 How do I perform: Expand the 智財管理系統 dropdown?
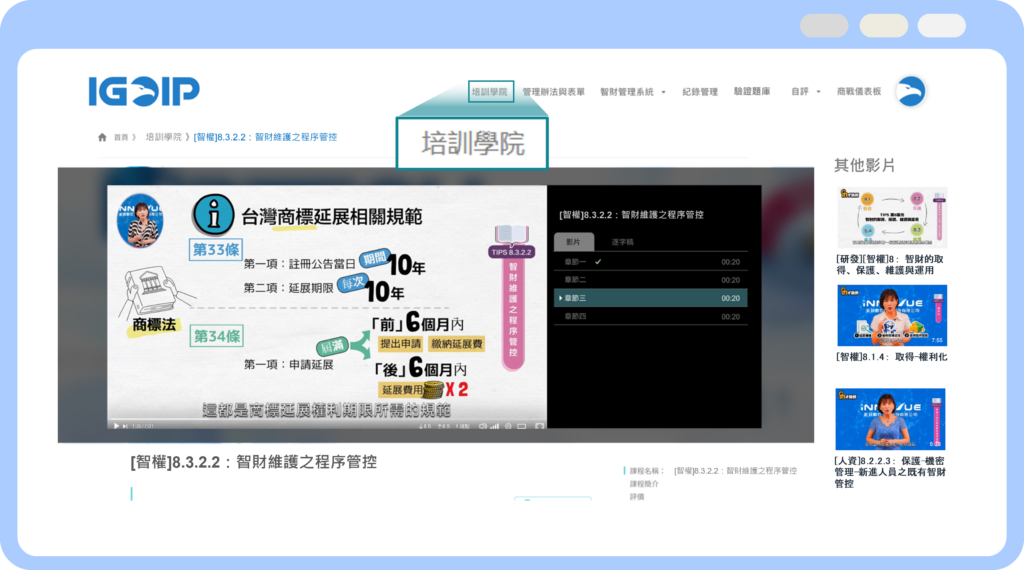[632, 92]
